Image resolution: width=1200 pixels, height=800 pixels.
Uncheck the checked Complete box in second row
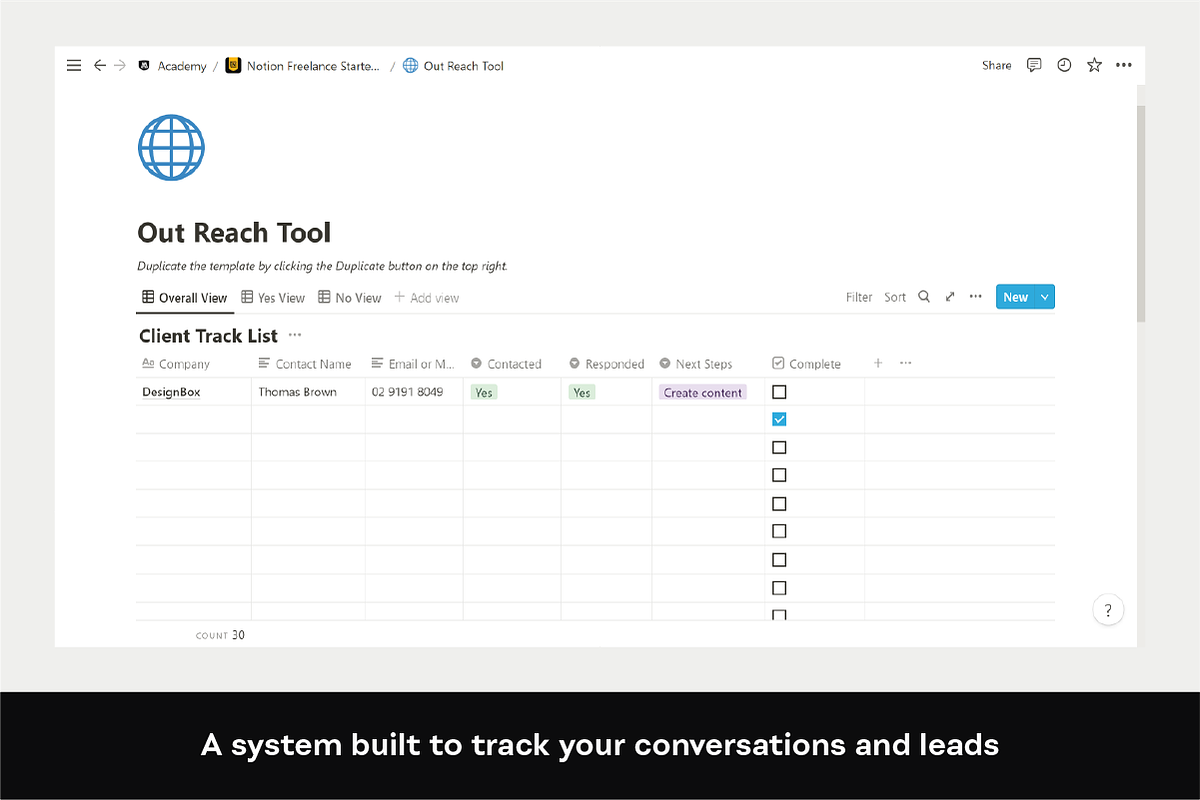(779, 420)
